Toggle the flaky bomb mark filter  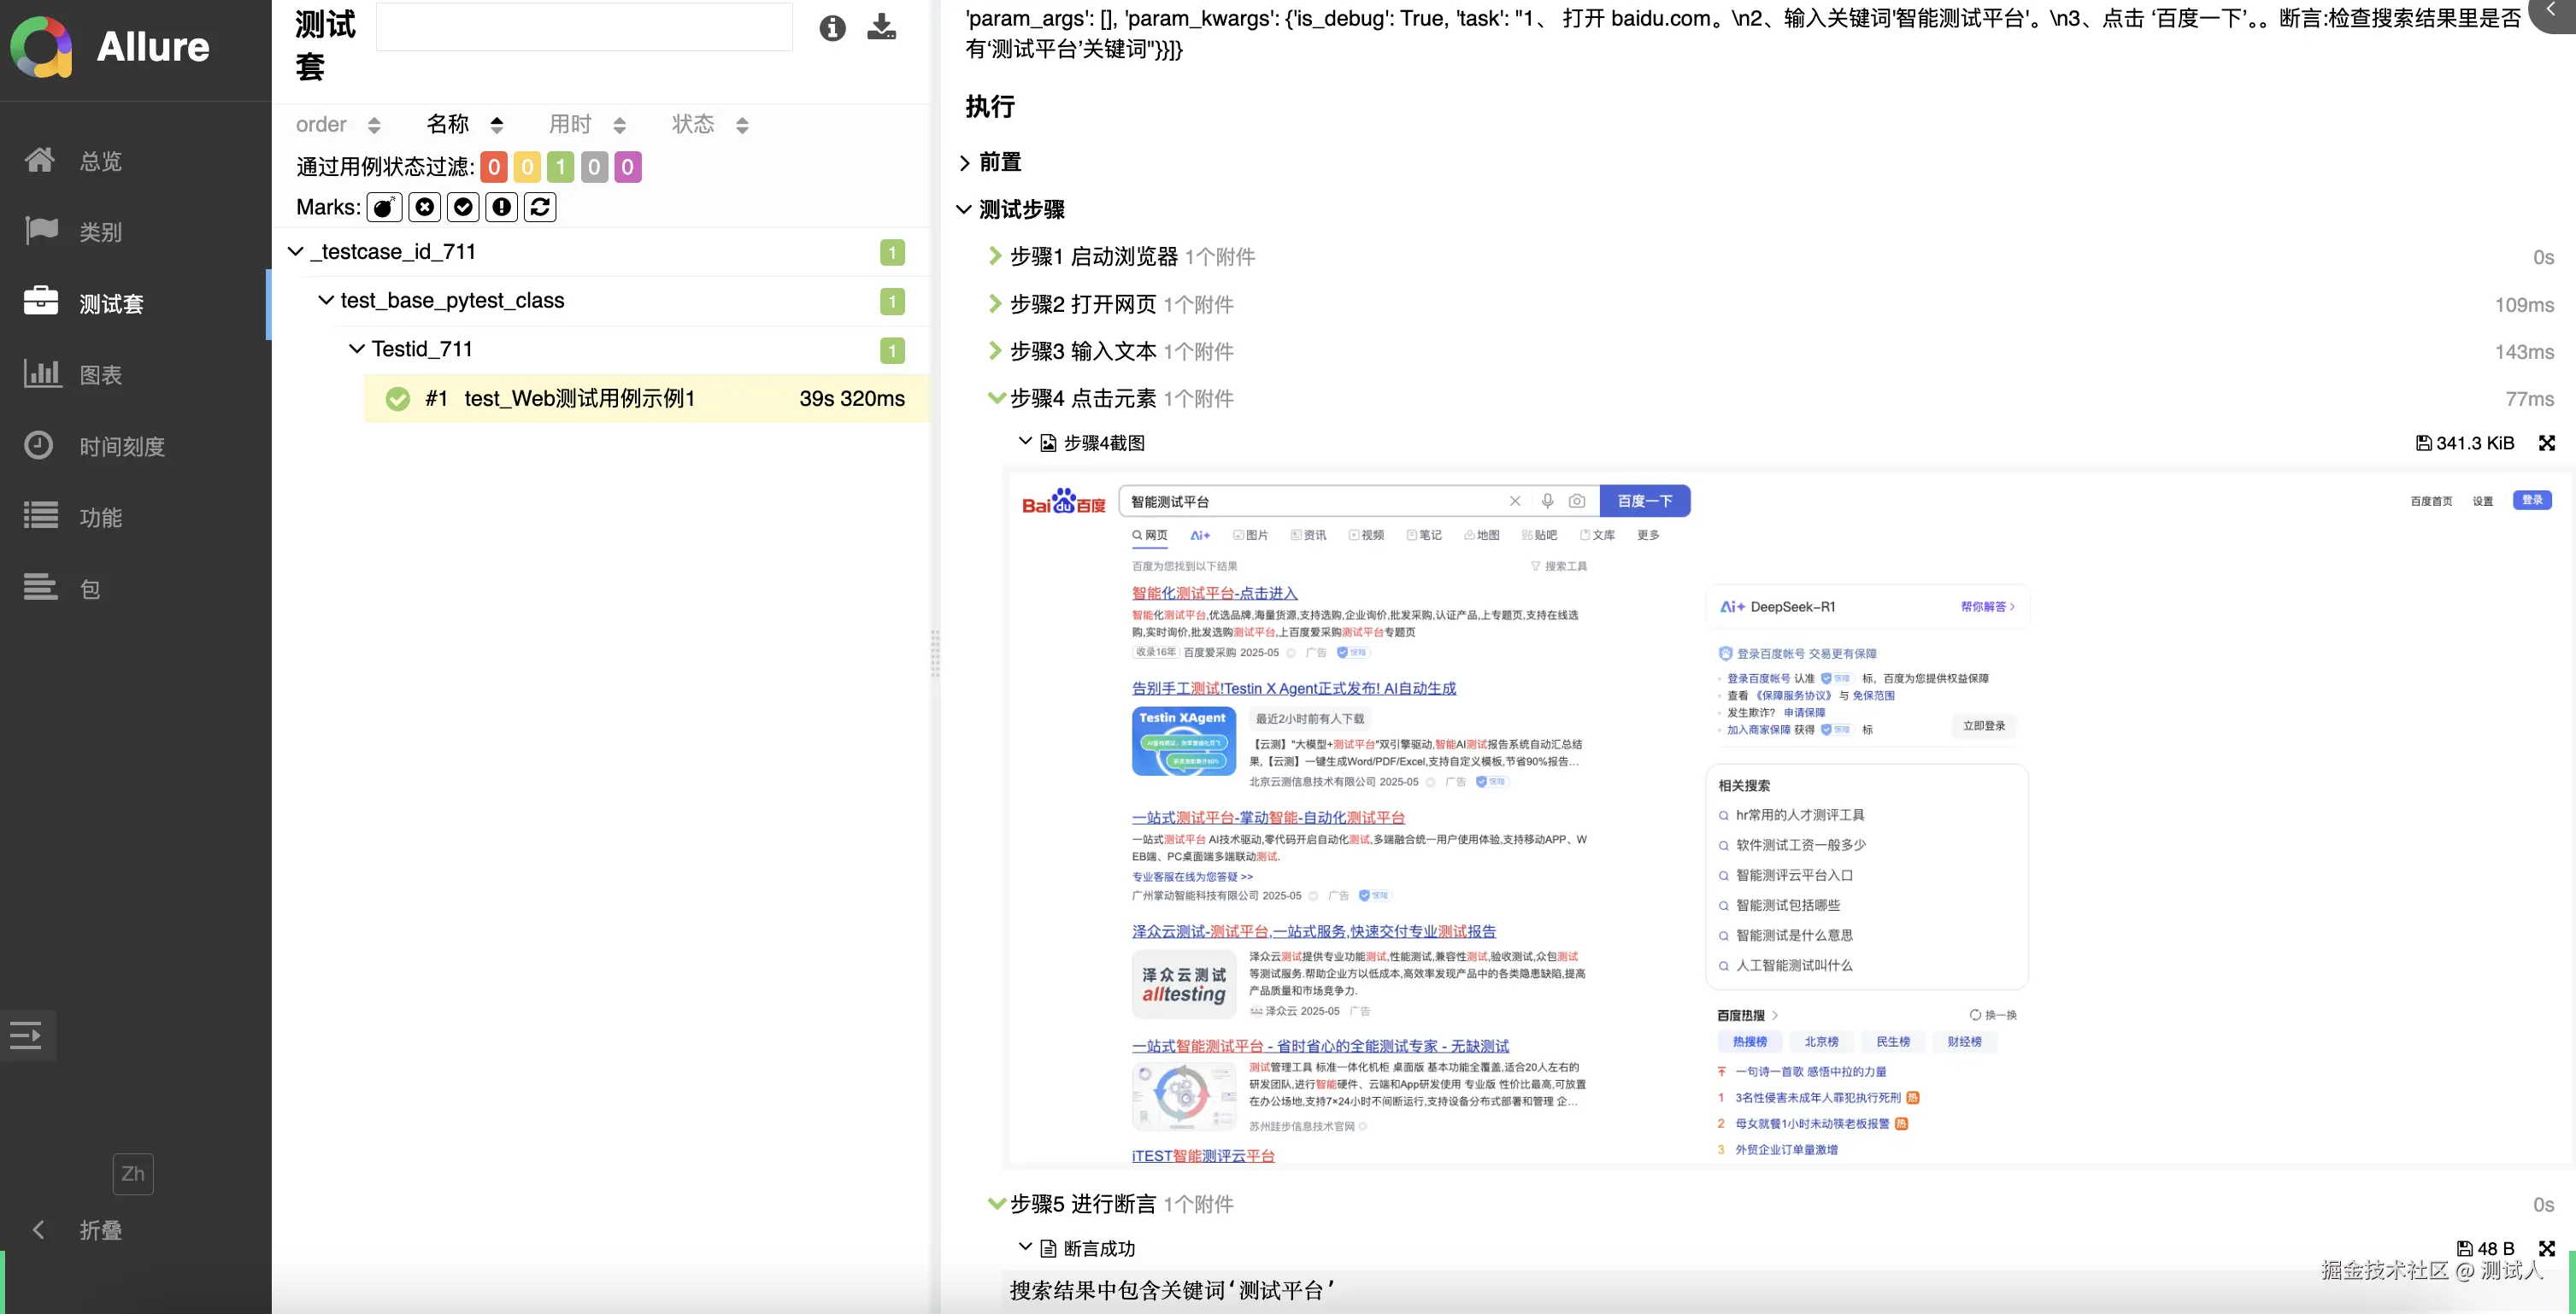coord(385,207)
